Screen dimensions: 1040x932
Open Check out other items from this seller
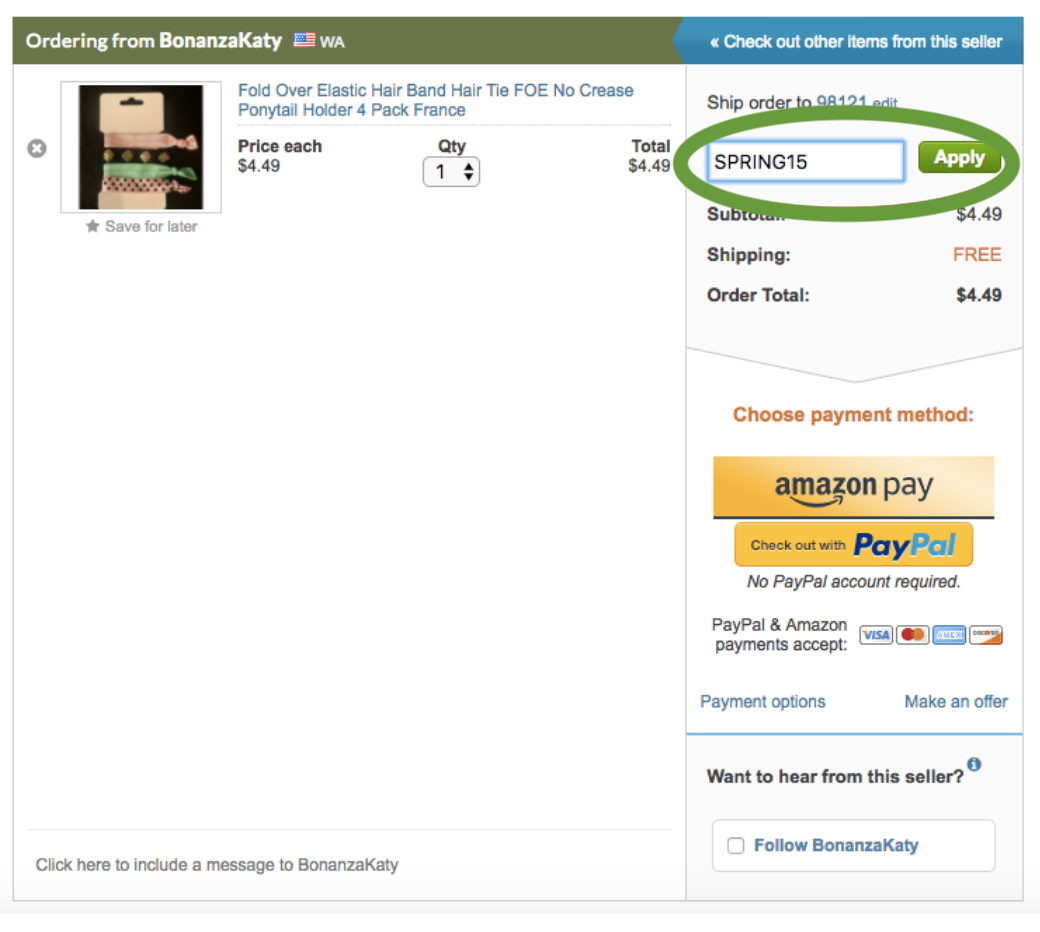point(856,42)
